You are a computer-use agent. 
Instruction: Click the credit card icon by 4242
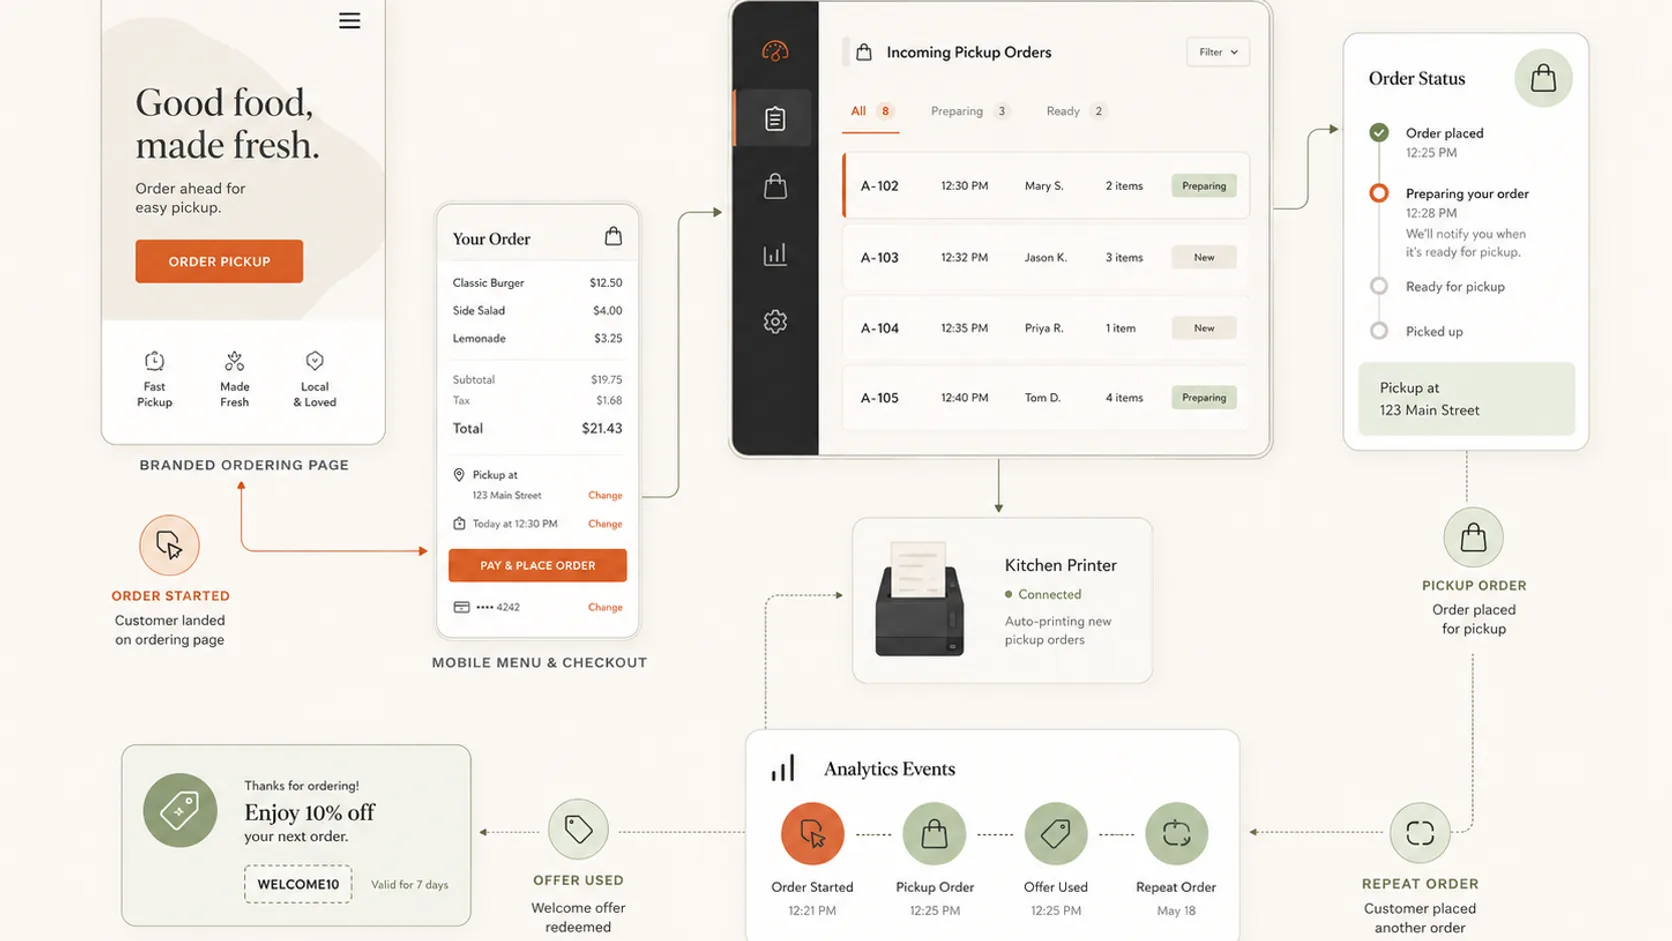461,607
